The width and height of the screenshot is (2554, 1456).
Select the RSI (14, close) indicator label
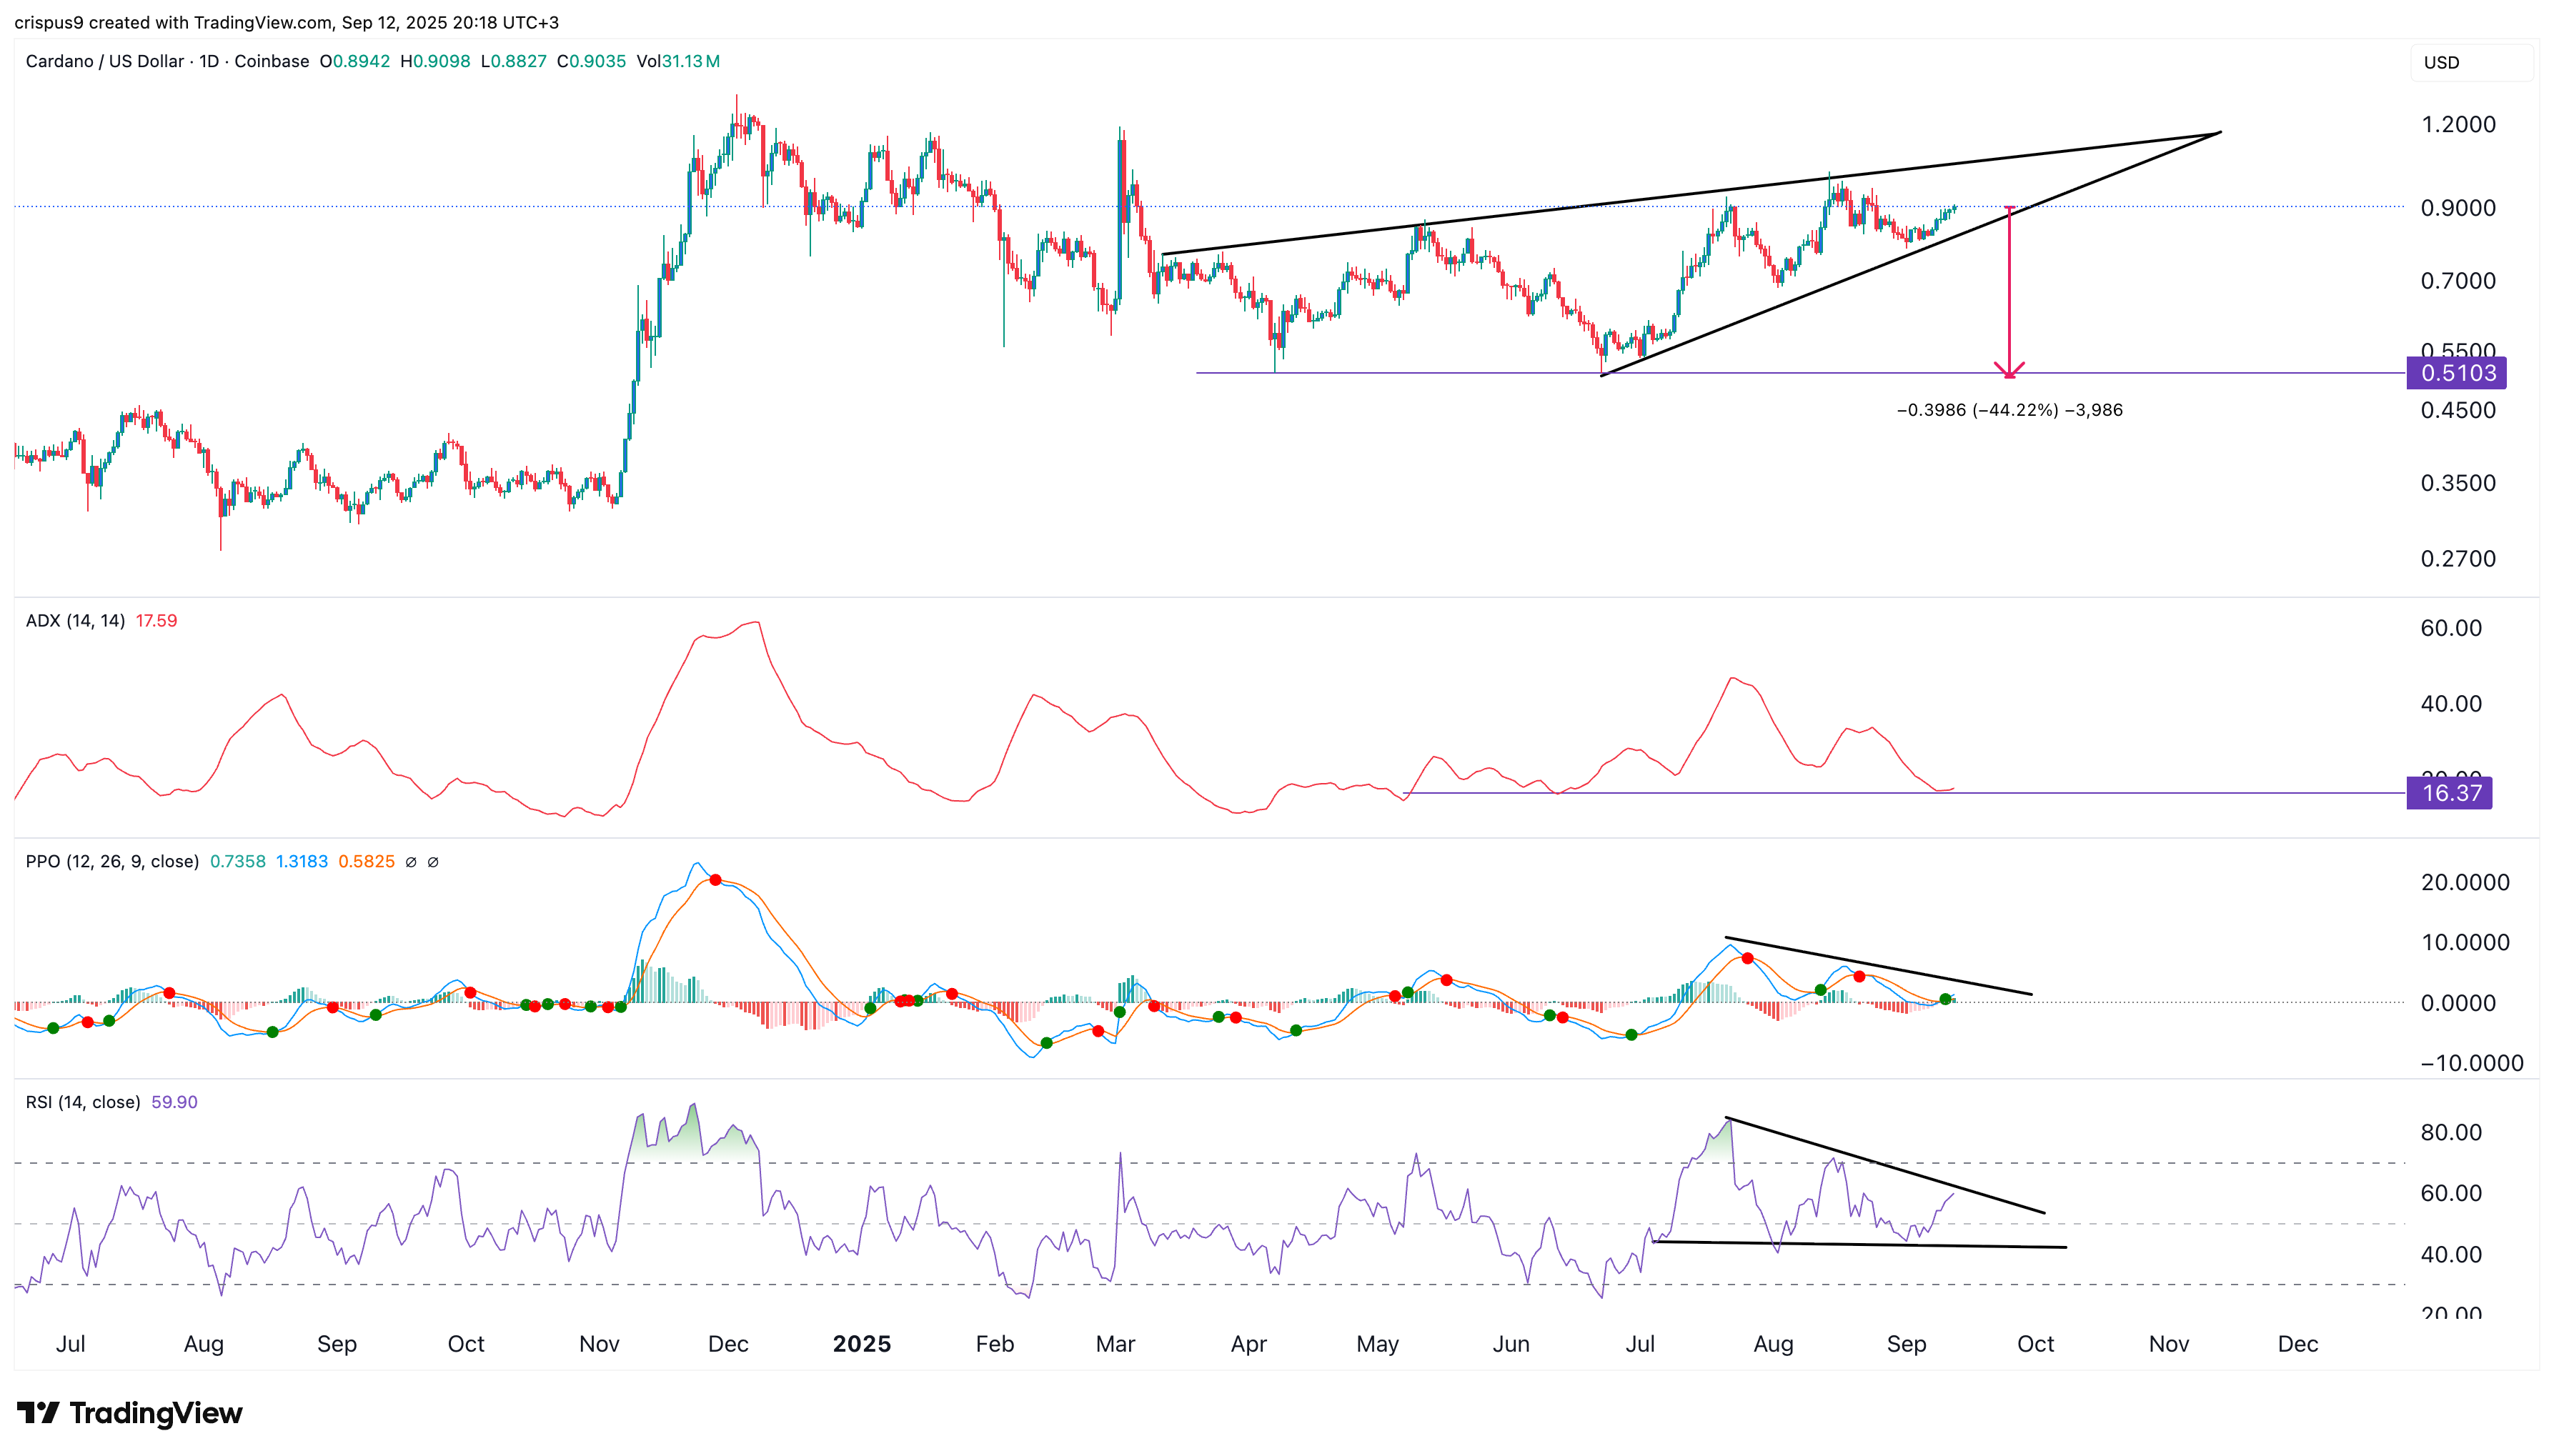coord(83,1102)
